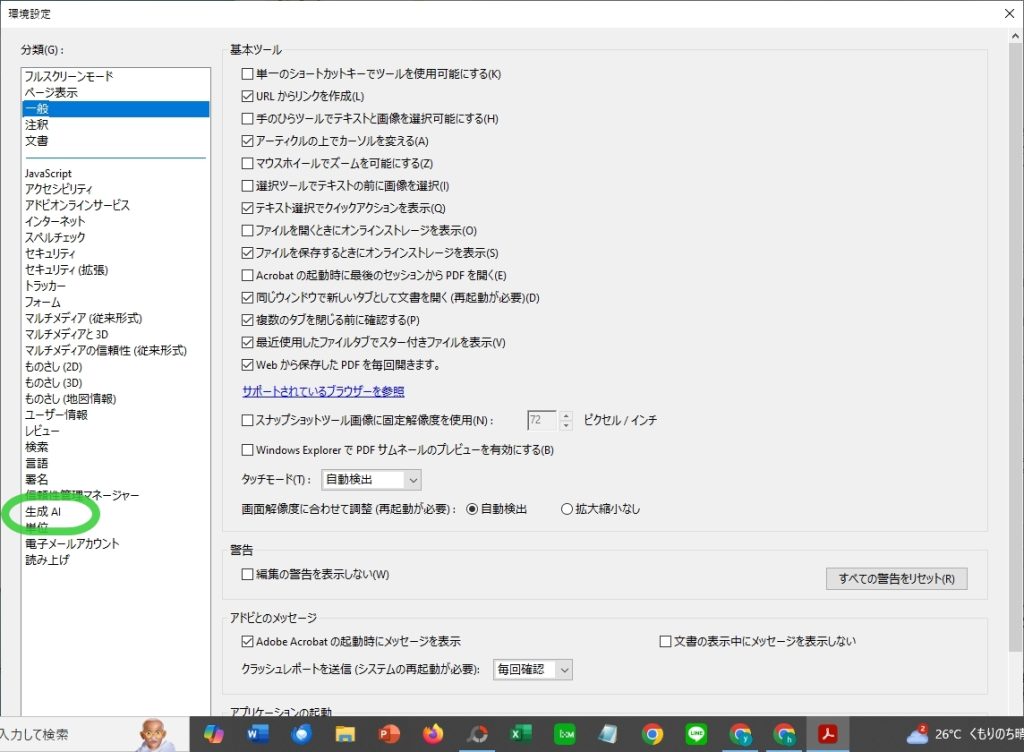Expand the クラッシュレポートを送信 dropdown

pyautogui.click(x=533, y=669)
